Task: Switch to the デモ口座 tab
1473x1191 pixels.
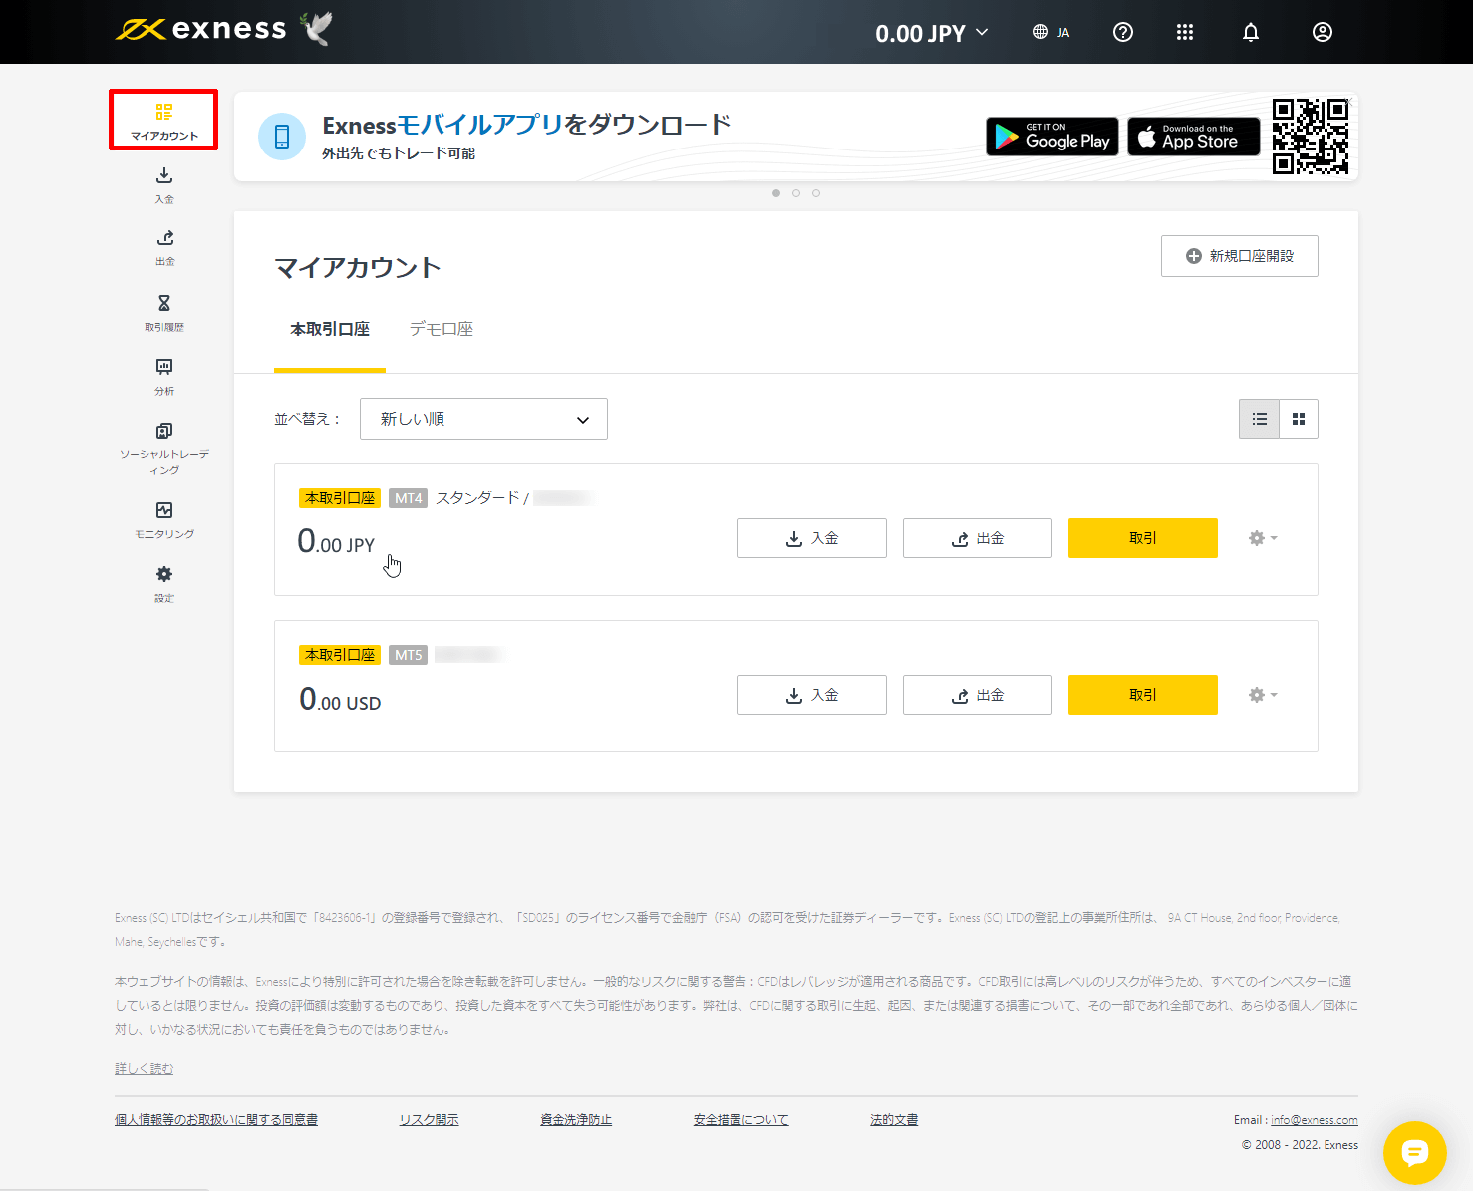Action: (x=441, y=329)
